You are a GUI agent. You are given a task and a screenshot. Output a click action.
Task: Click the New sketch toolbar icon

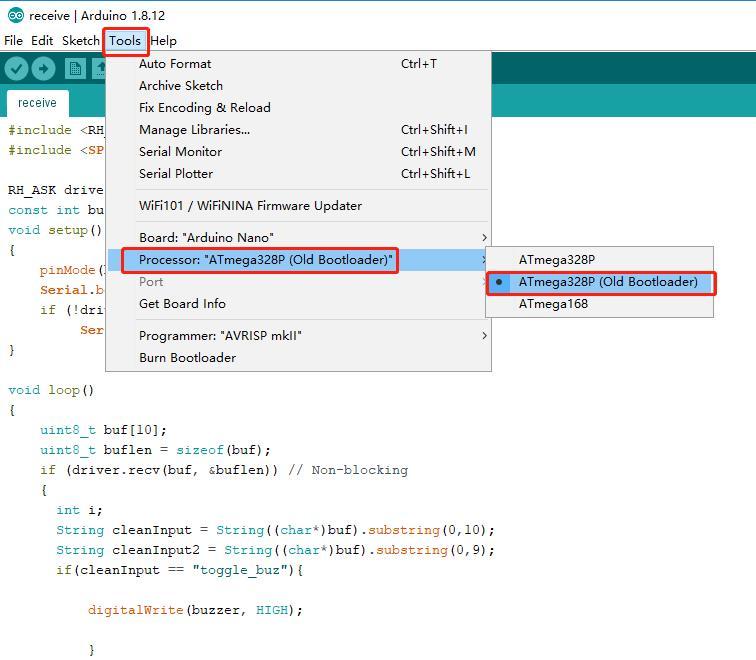pyautogui.click(x=75, y=69)
